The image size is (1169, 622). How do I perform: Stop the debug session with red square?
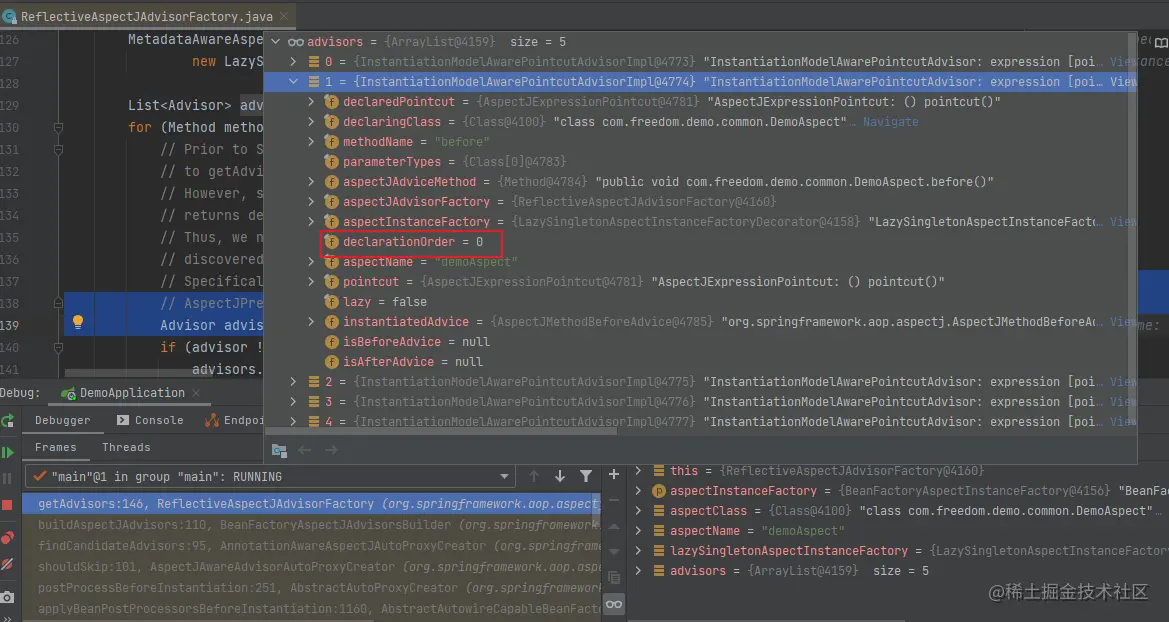tap(7, 505)
